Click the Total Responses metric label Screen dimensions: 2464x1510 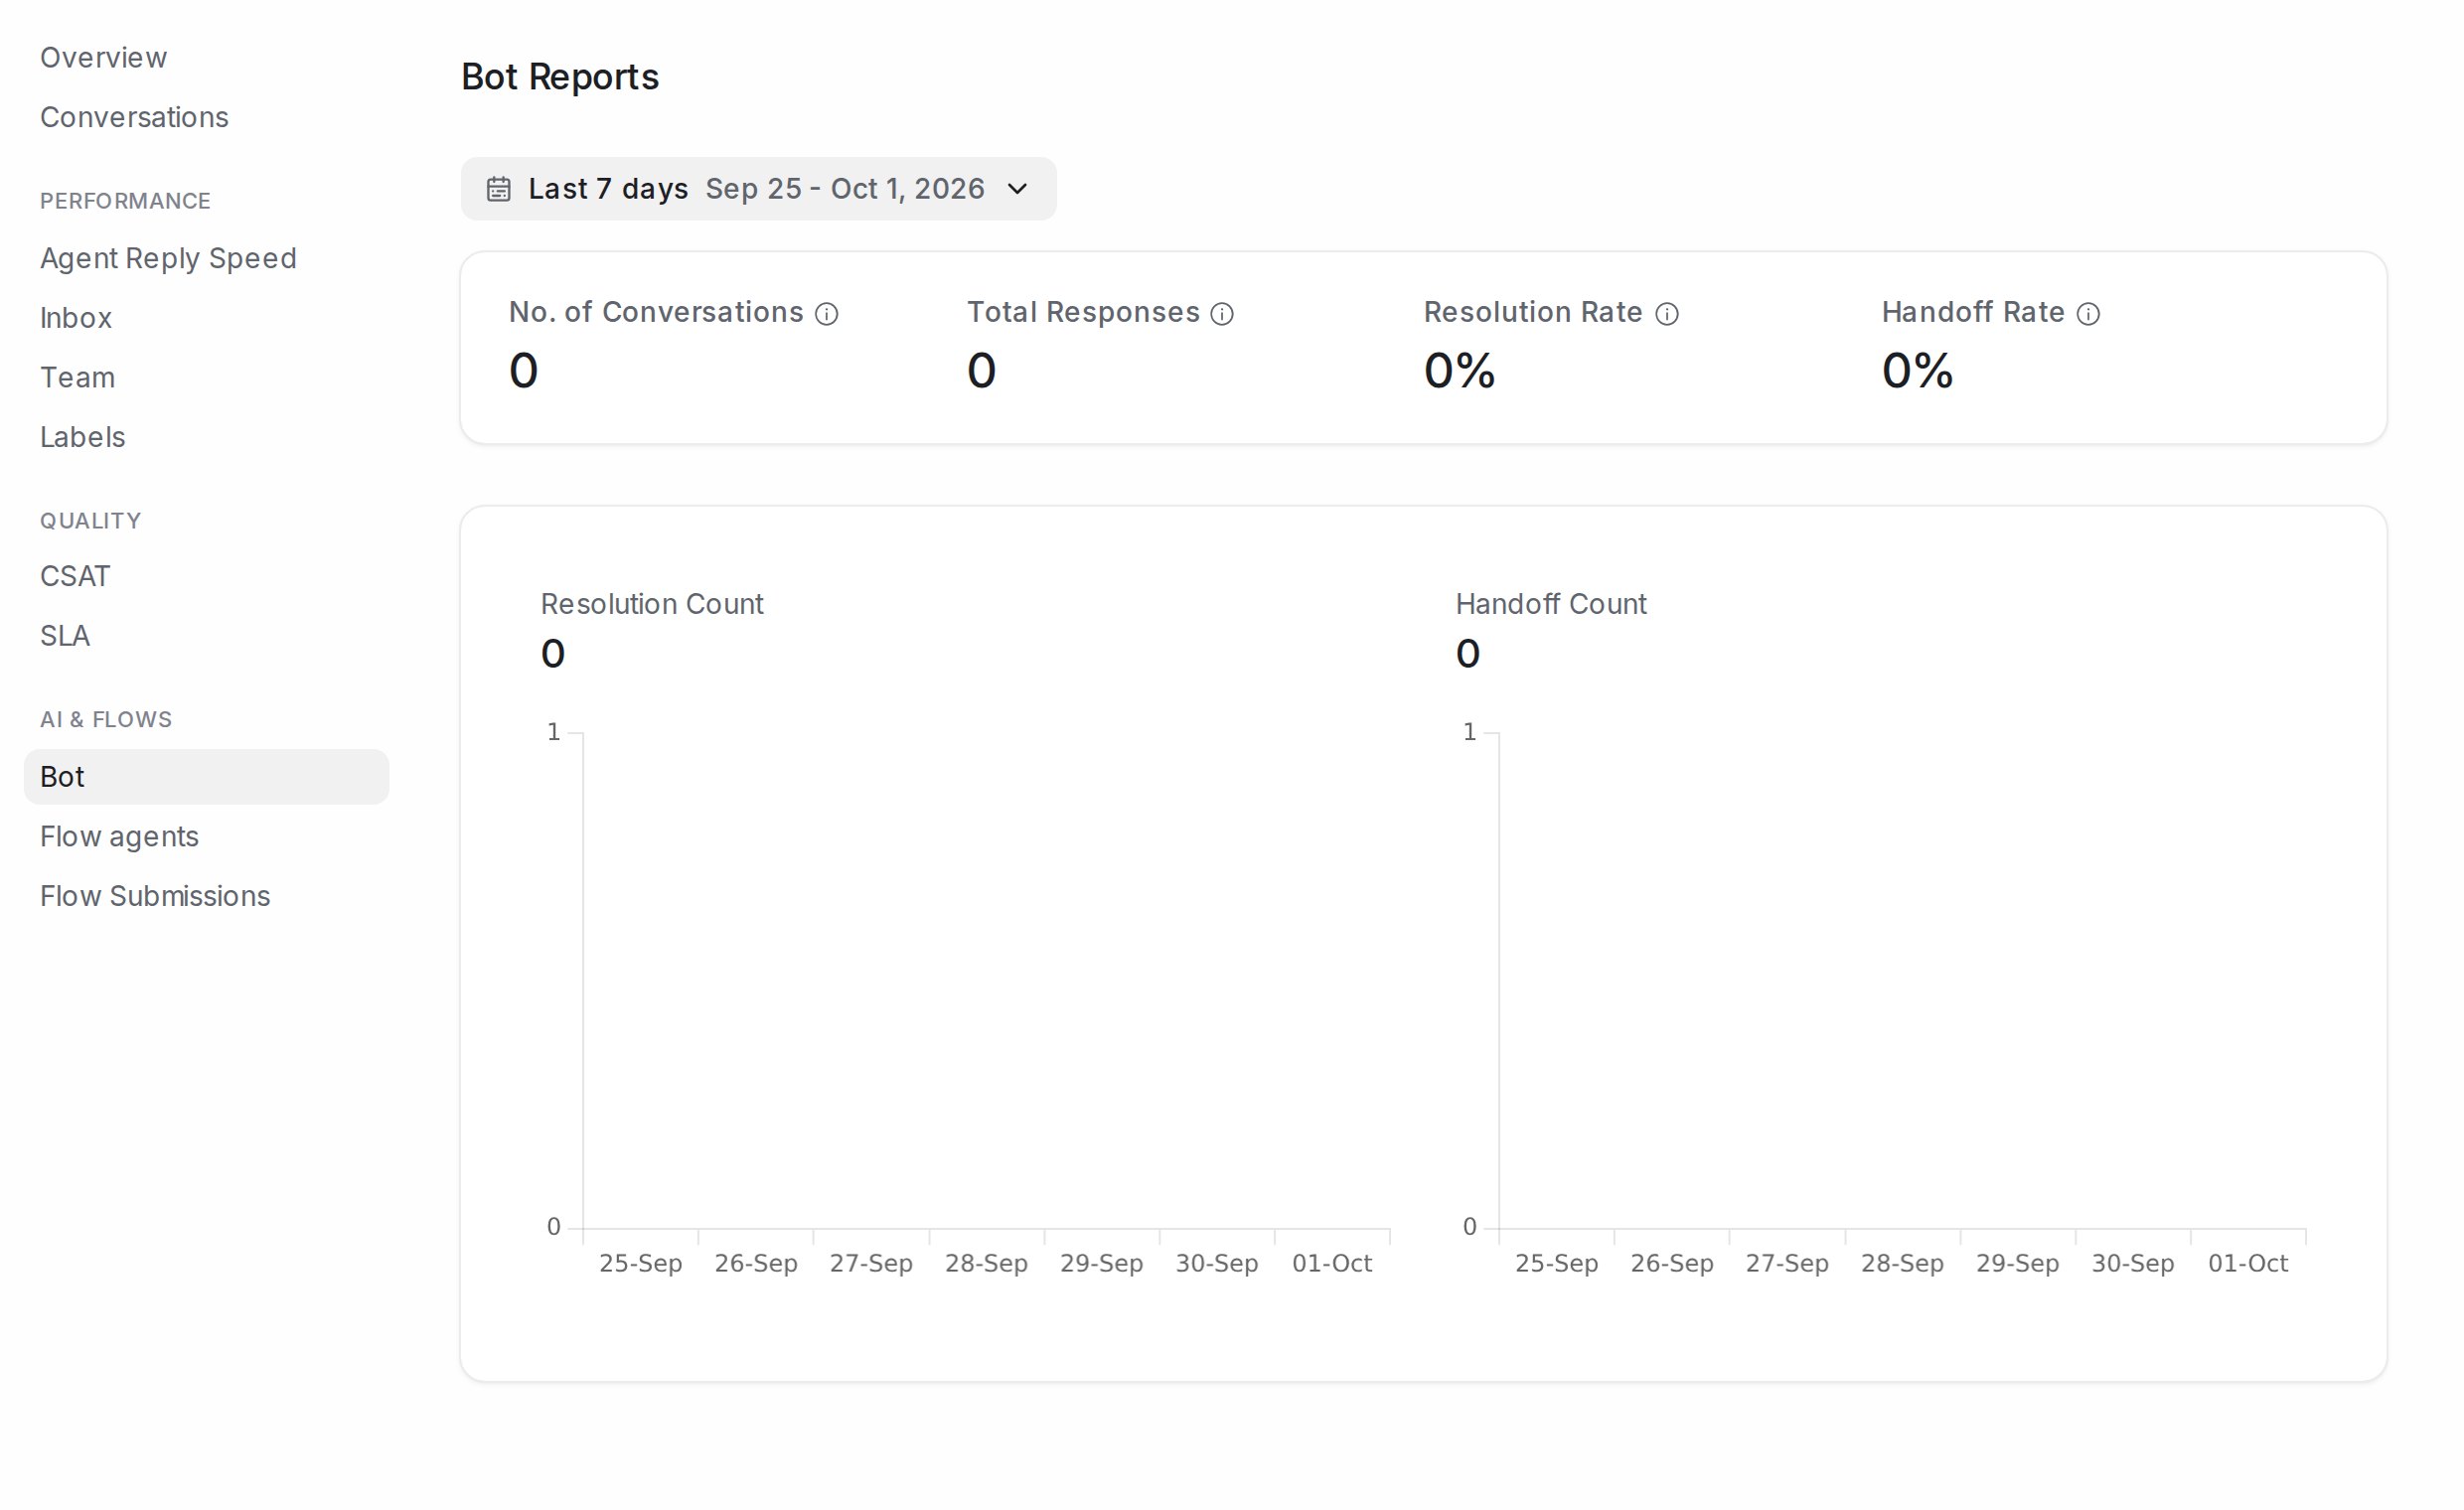click(1083, 312)
